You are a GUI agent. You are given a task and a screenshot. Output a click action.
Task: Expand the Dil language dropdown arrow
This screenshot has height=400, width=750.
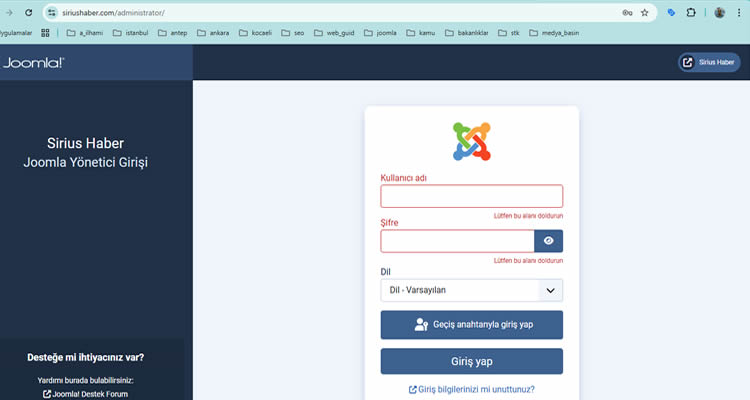point(551,290)
